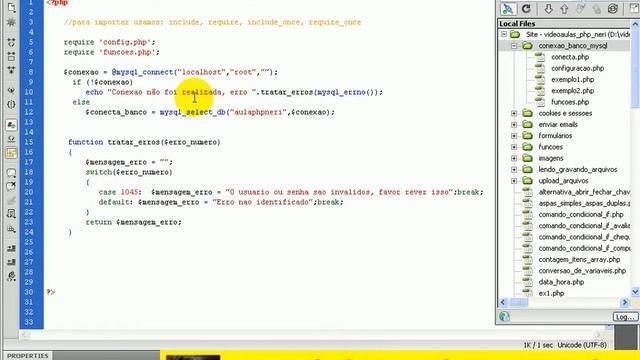Click Apply Comment icon
The height and width of the screenshot is (360, 640).
(x=11, y=173)
